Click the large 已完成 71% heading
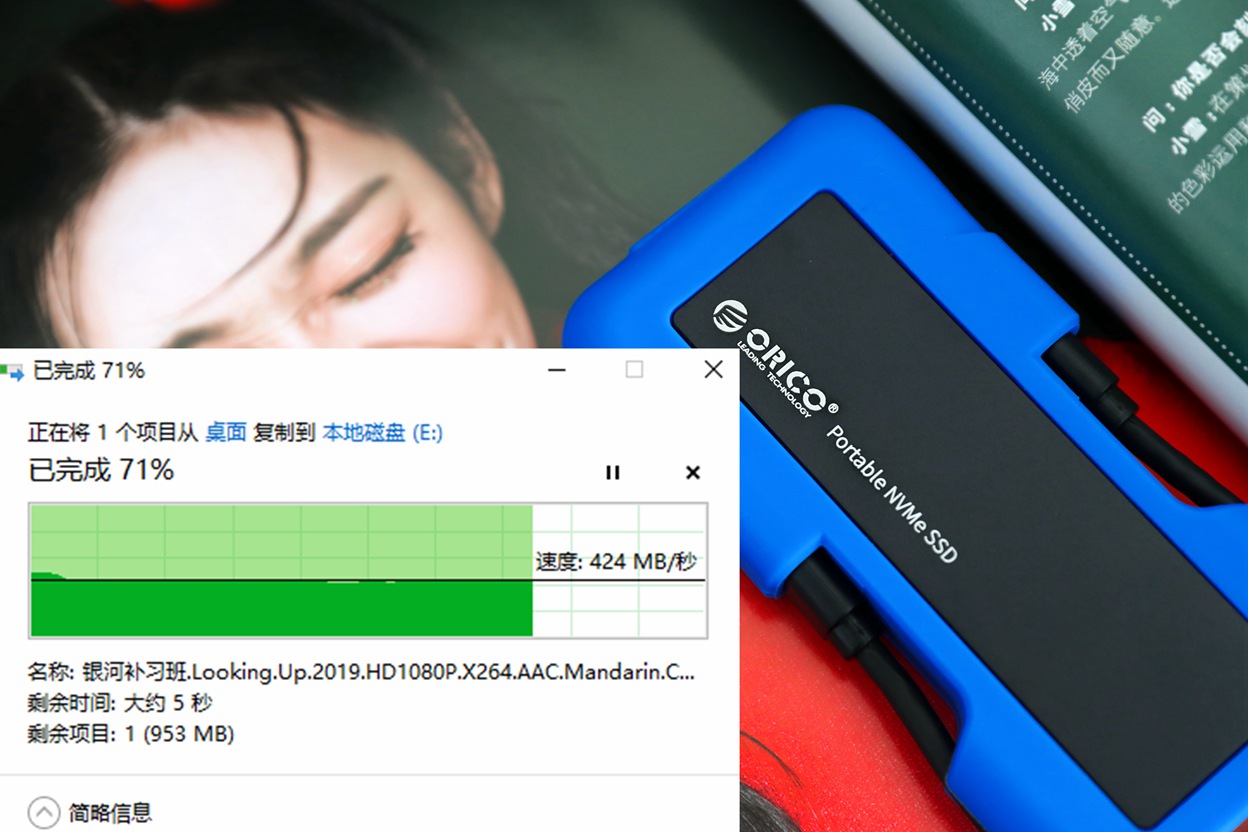 coord(101,469)
